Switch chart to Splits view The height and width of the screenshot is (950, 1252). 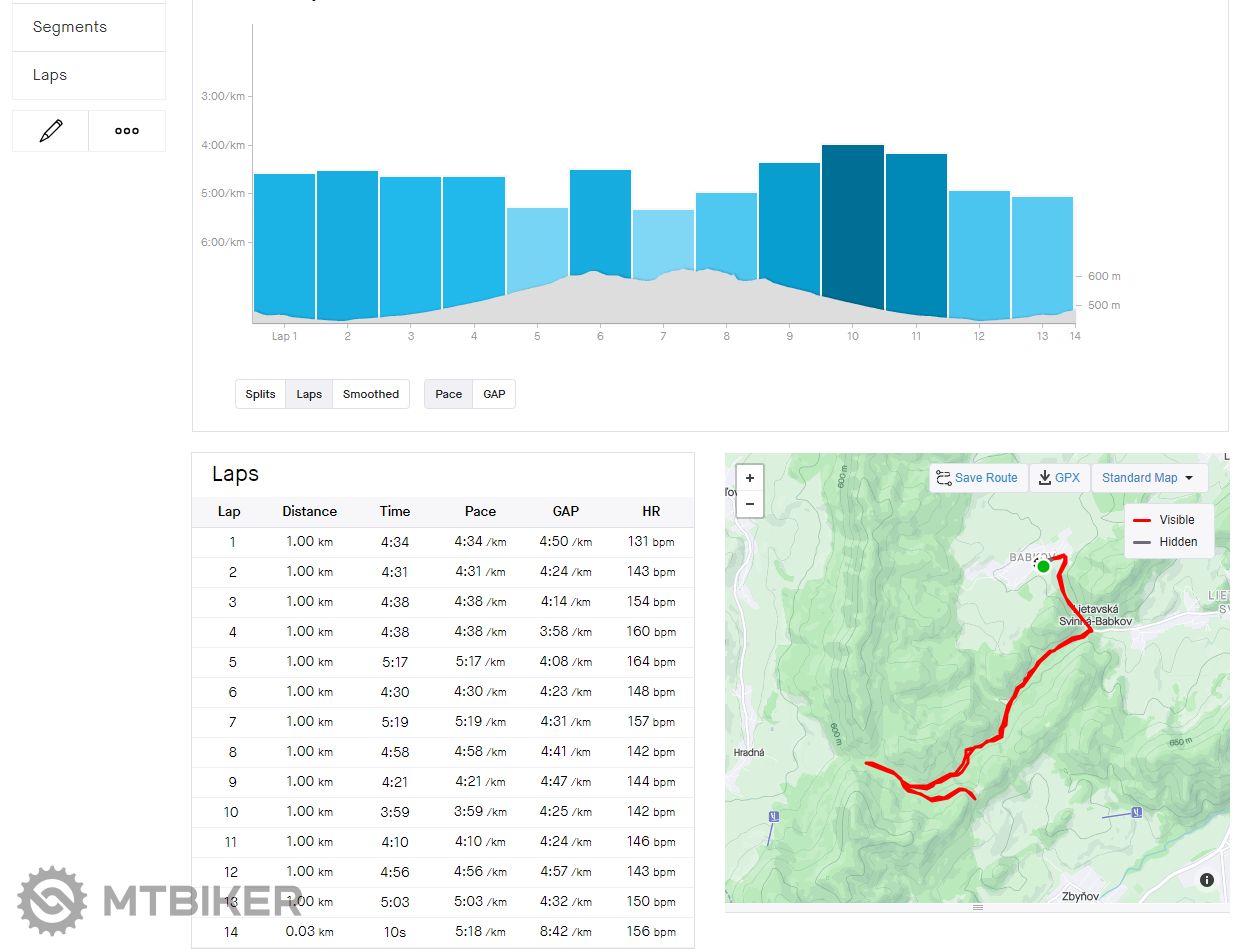260,394
